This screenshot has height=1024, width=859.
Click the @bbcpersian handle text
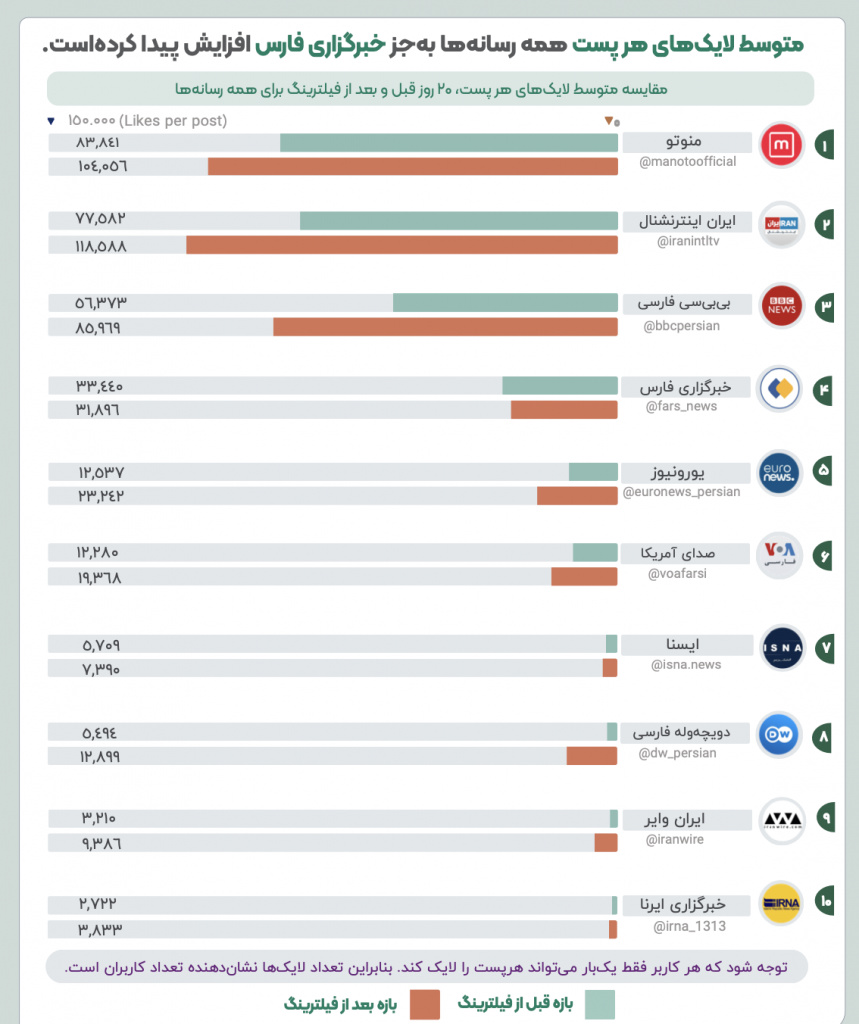[683, 326]
